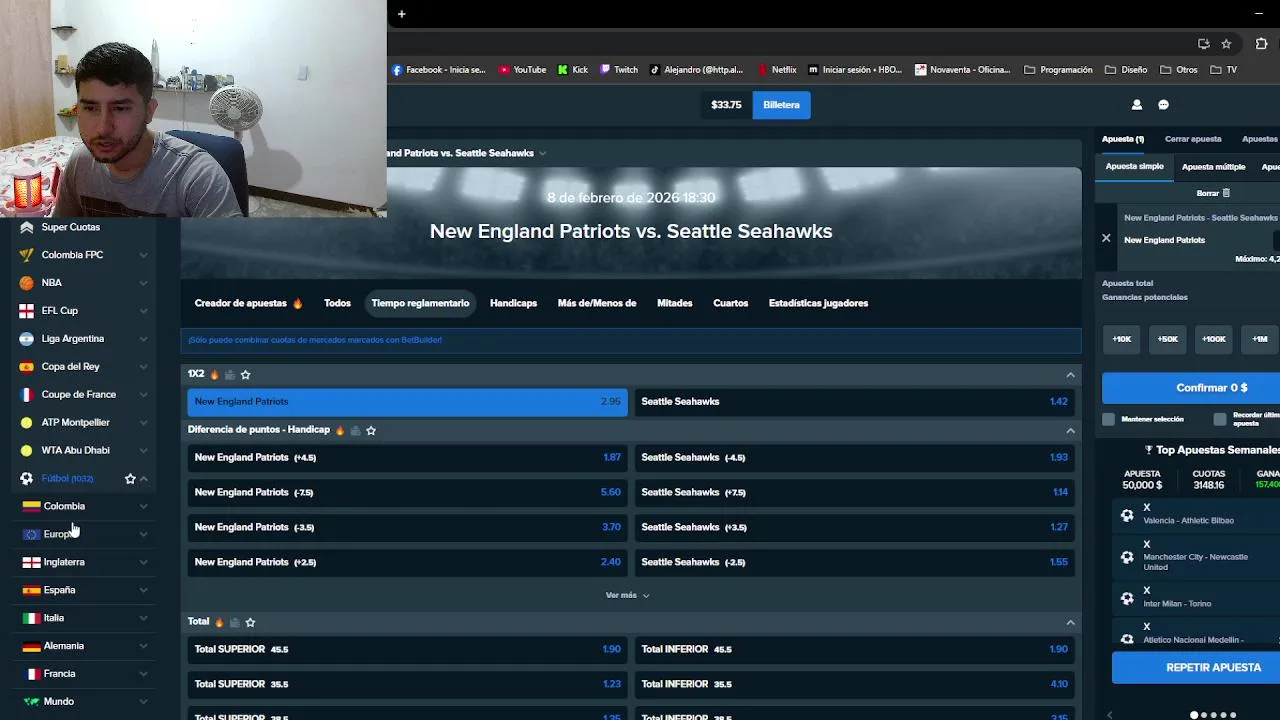Open the live chat bubble icon
Image resolution: width=1280 pixels, height=720 pixels.
[x=1163, y=105]
